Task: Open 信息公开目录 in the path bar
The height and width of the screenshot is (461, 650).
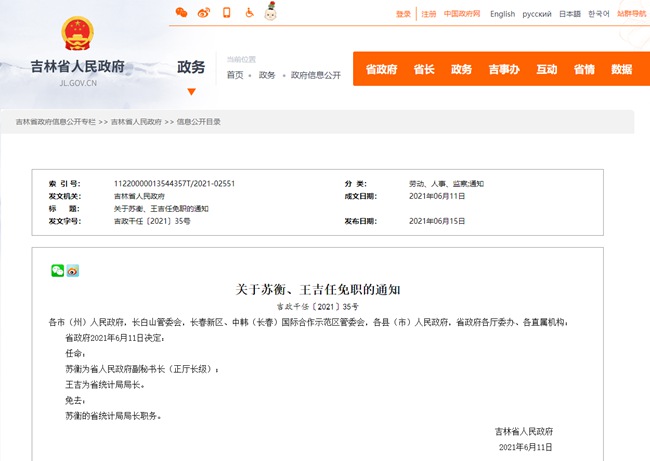Action: 199,122
